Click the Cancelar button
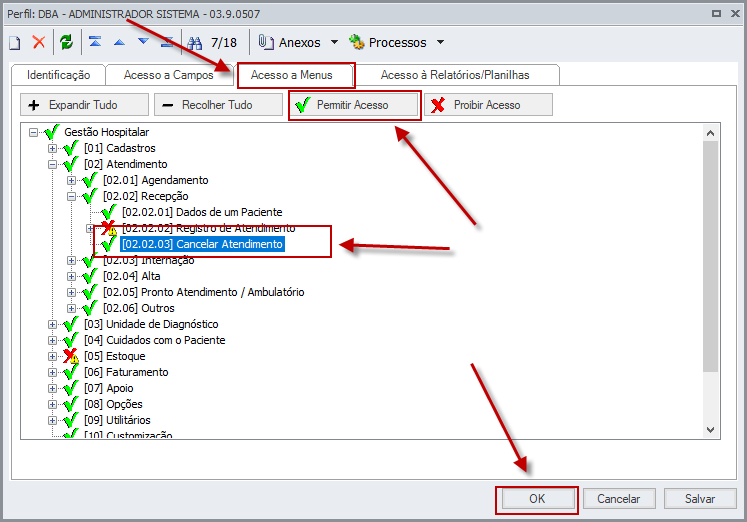The width and height of the screenshot is (747, 522). [x=619, y=499]
